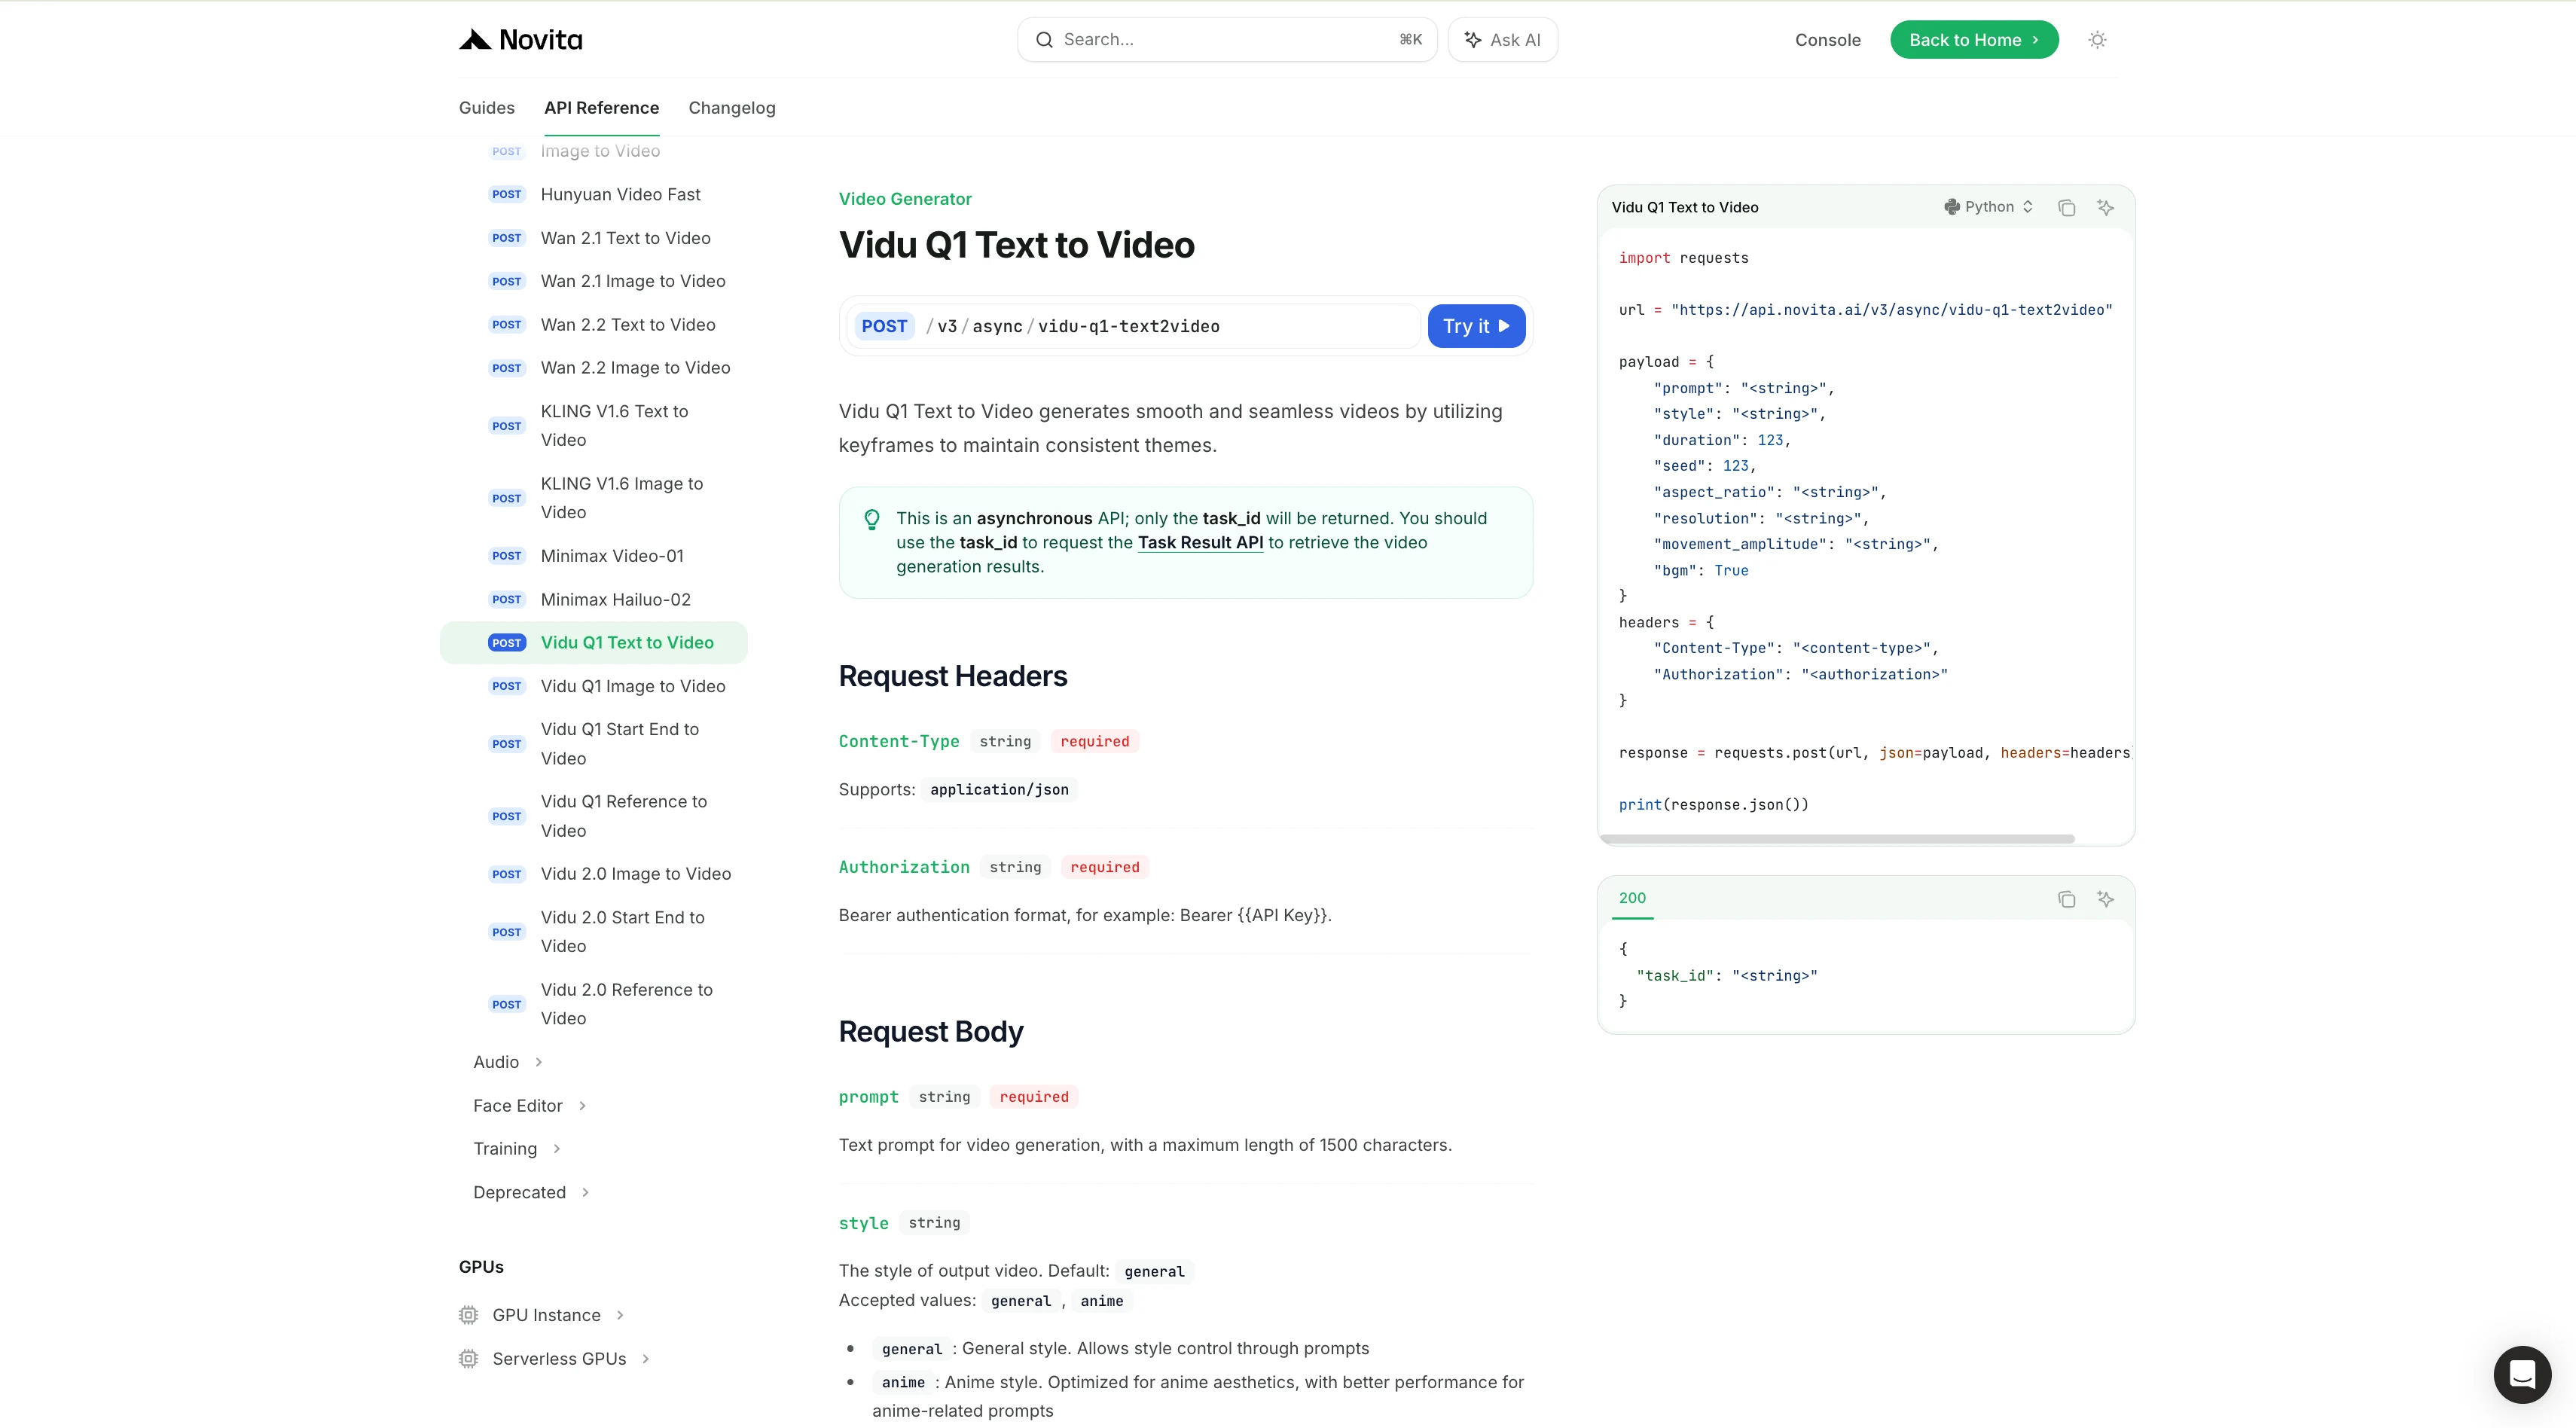The width and height of the screenshot is (2576, 1428).
Task: Open Wan 2.1 Image to Video
Action: point(633,282)
